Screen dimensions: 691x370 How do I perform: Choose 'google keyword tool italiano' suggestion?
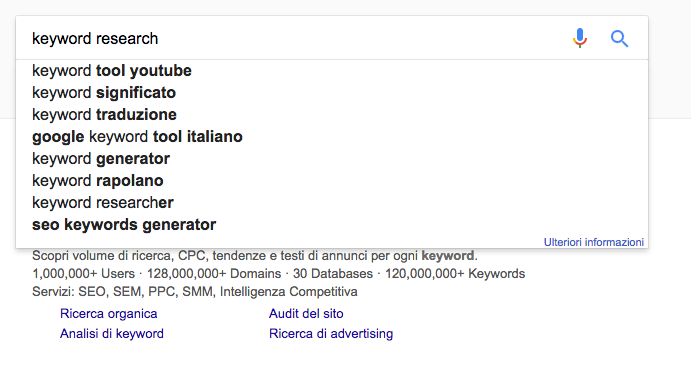coord(332,137)
